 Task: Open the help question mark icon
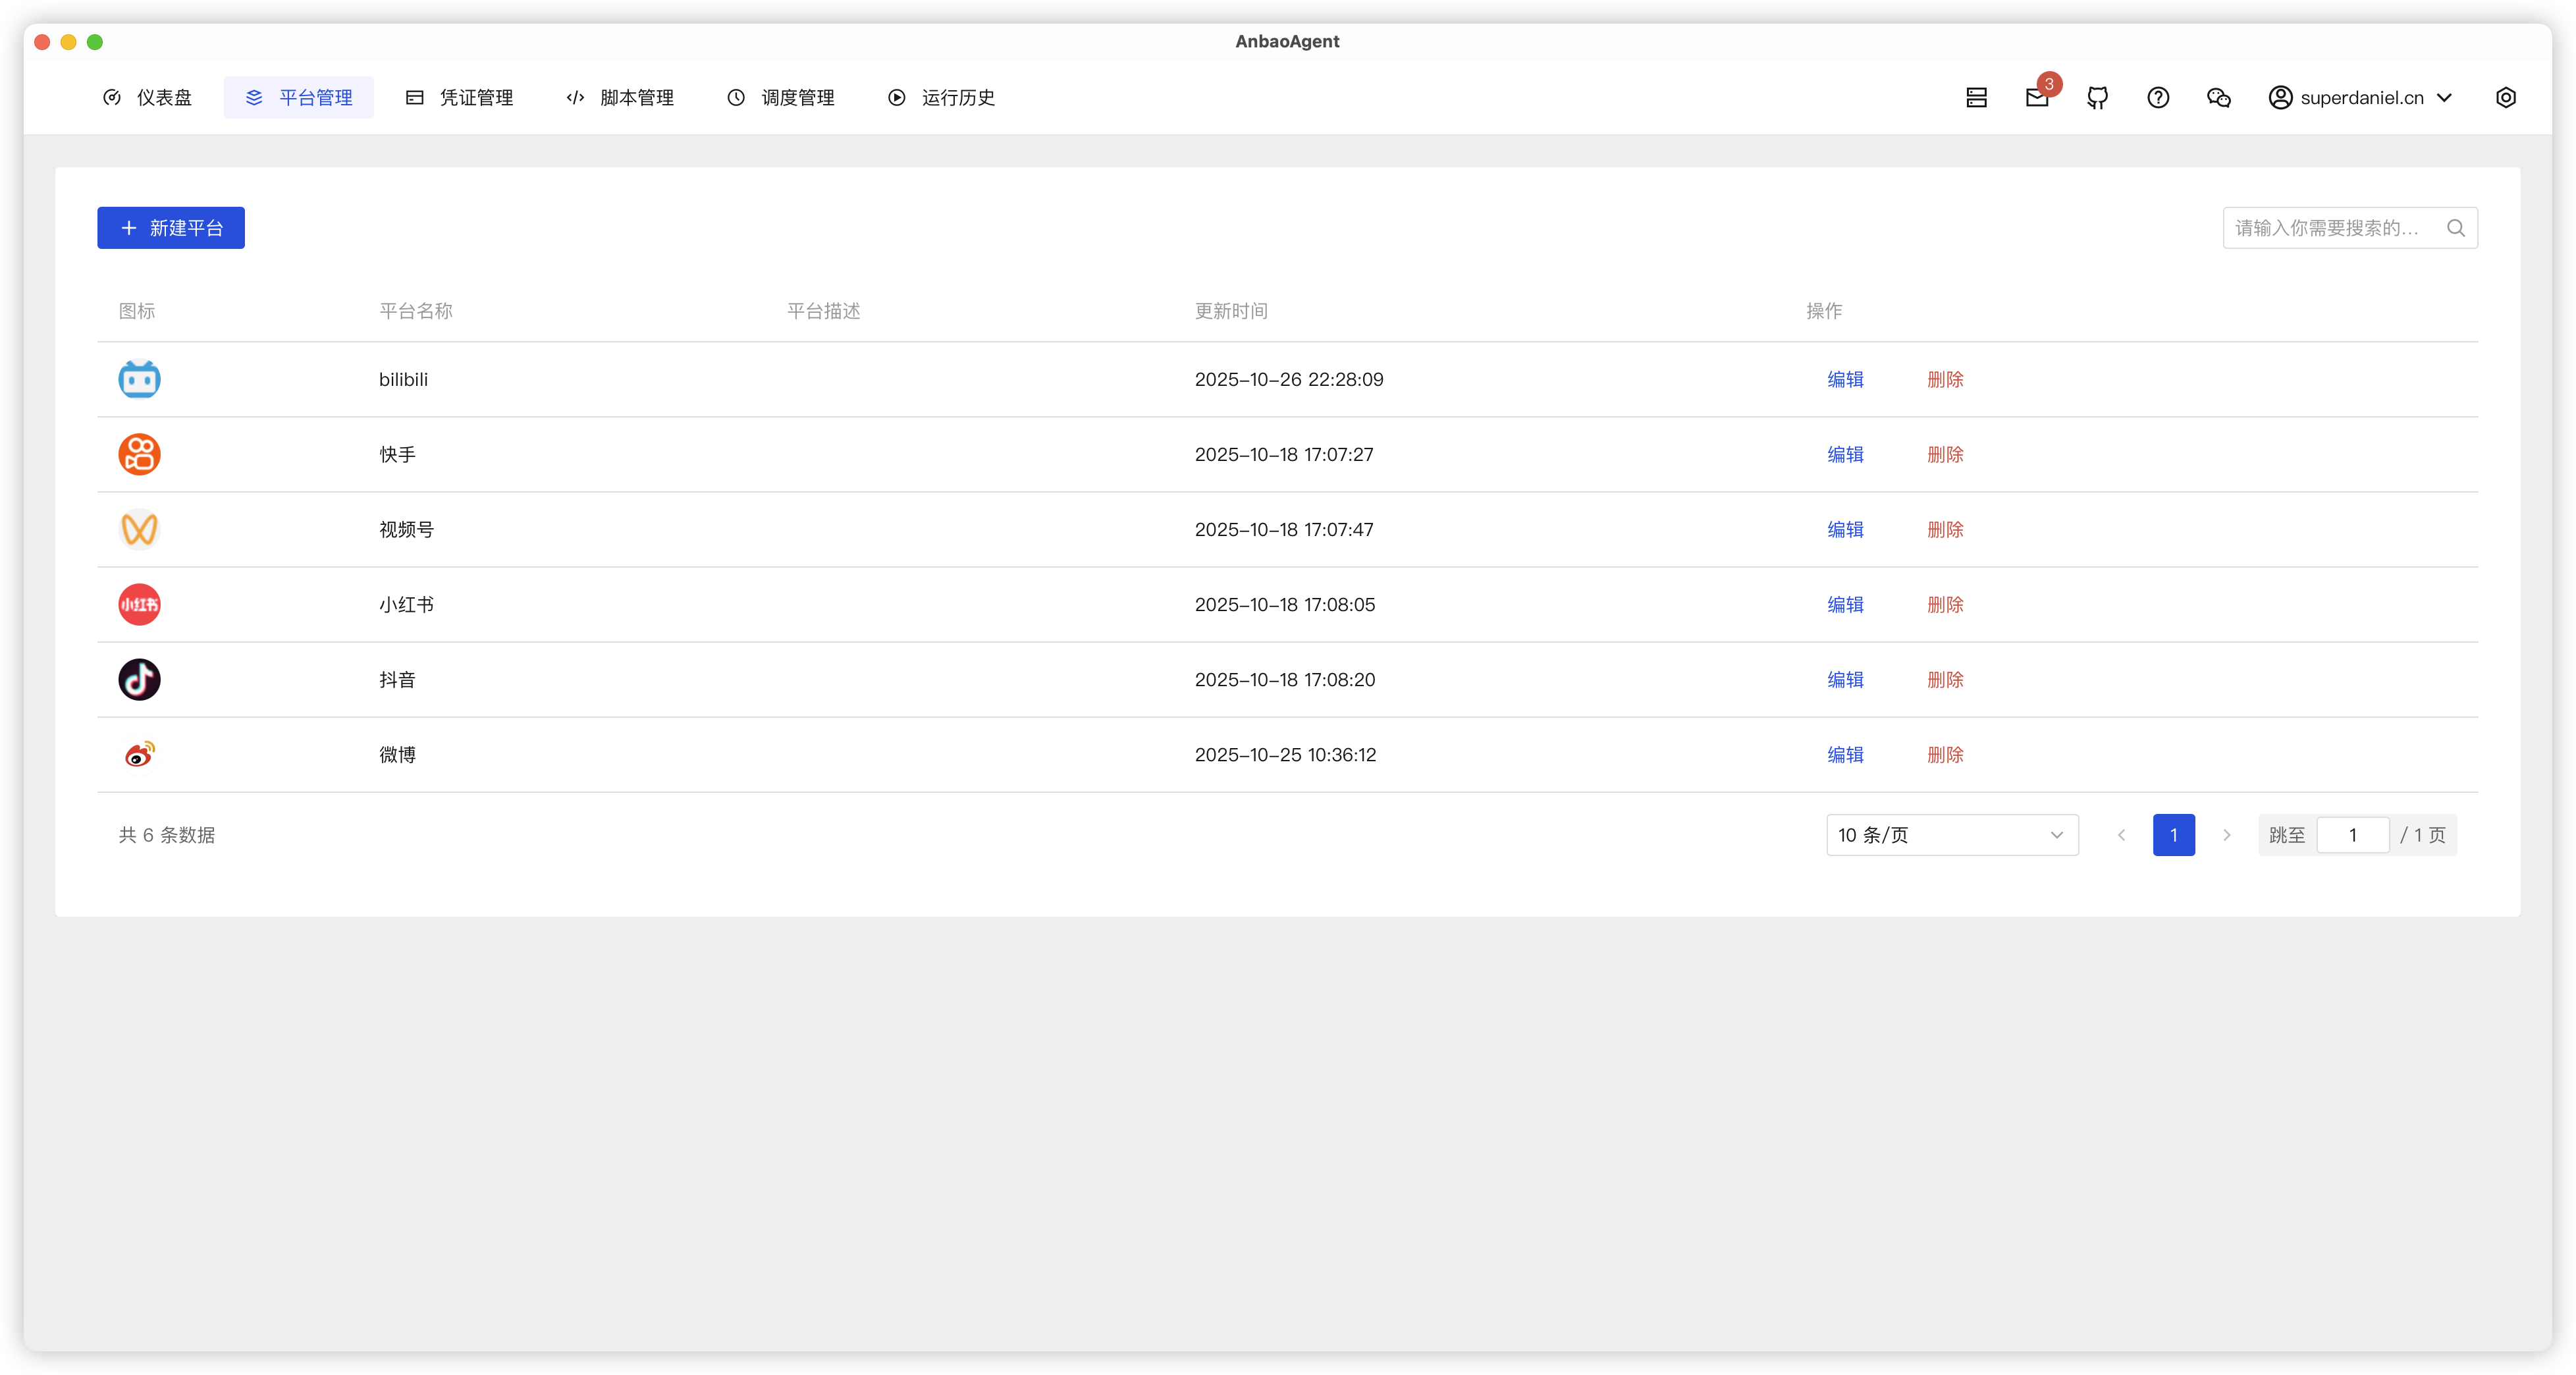2158,97
